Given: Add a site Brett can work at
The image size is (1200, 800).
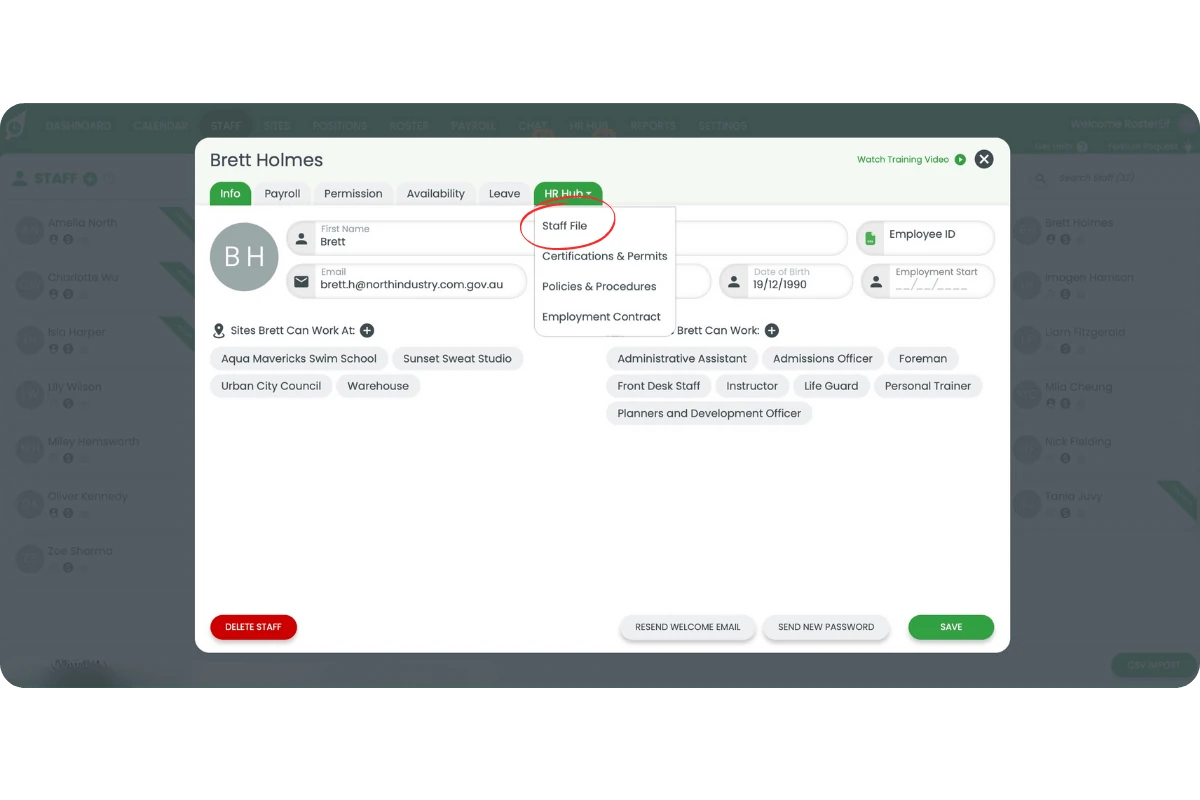Looking at the screenshot, I should click(x=367, y=331).
